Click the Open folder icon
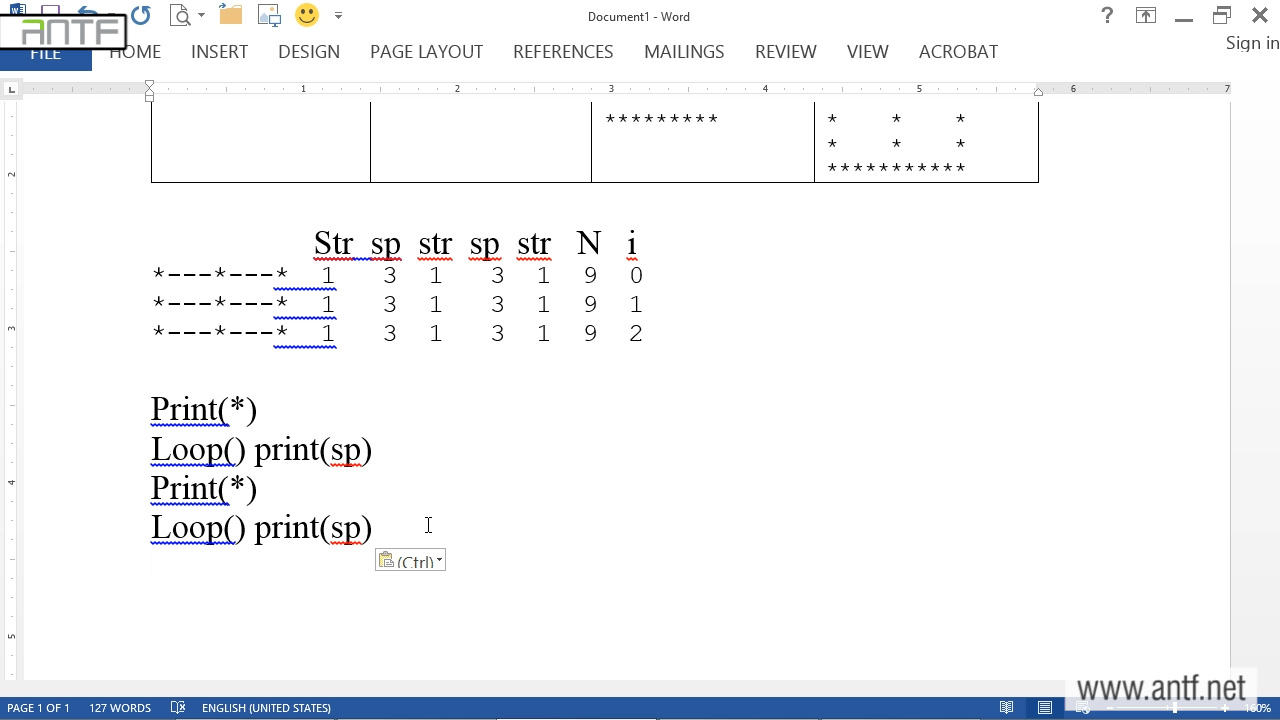The image size is (1280, 720). (x=230, y=15)
